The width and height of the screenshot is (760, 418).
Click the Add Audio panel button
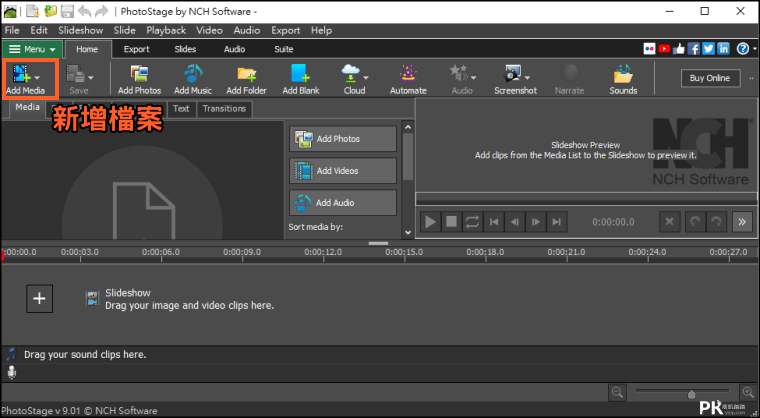(343, 203)
